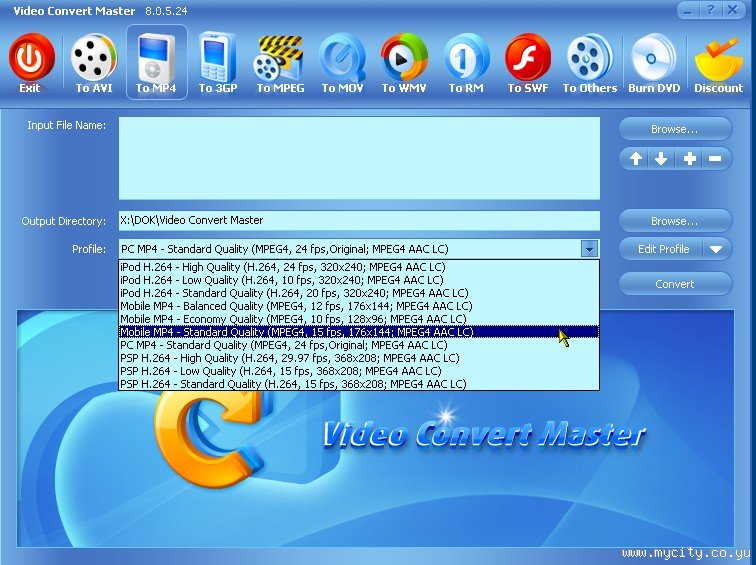Collapse the Profile combo box arrow
Image resolution: width=756 pixels, height=565 pixels.
tap(589, 249)
